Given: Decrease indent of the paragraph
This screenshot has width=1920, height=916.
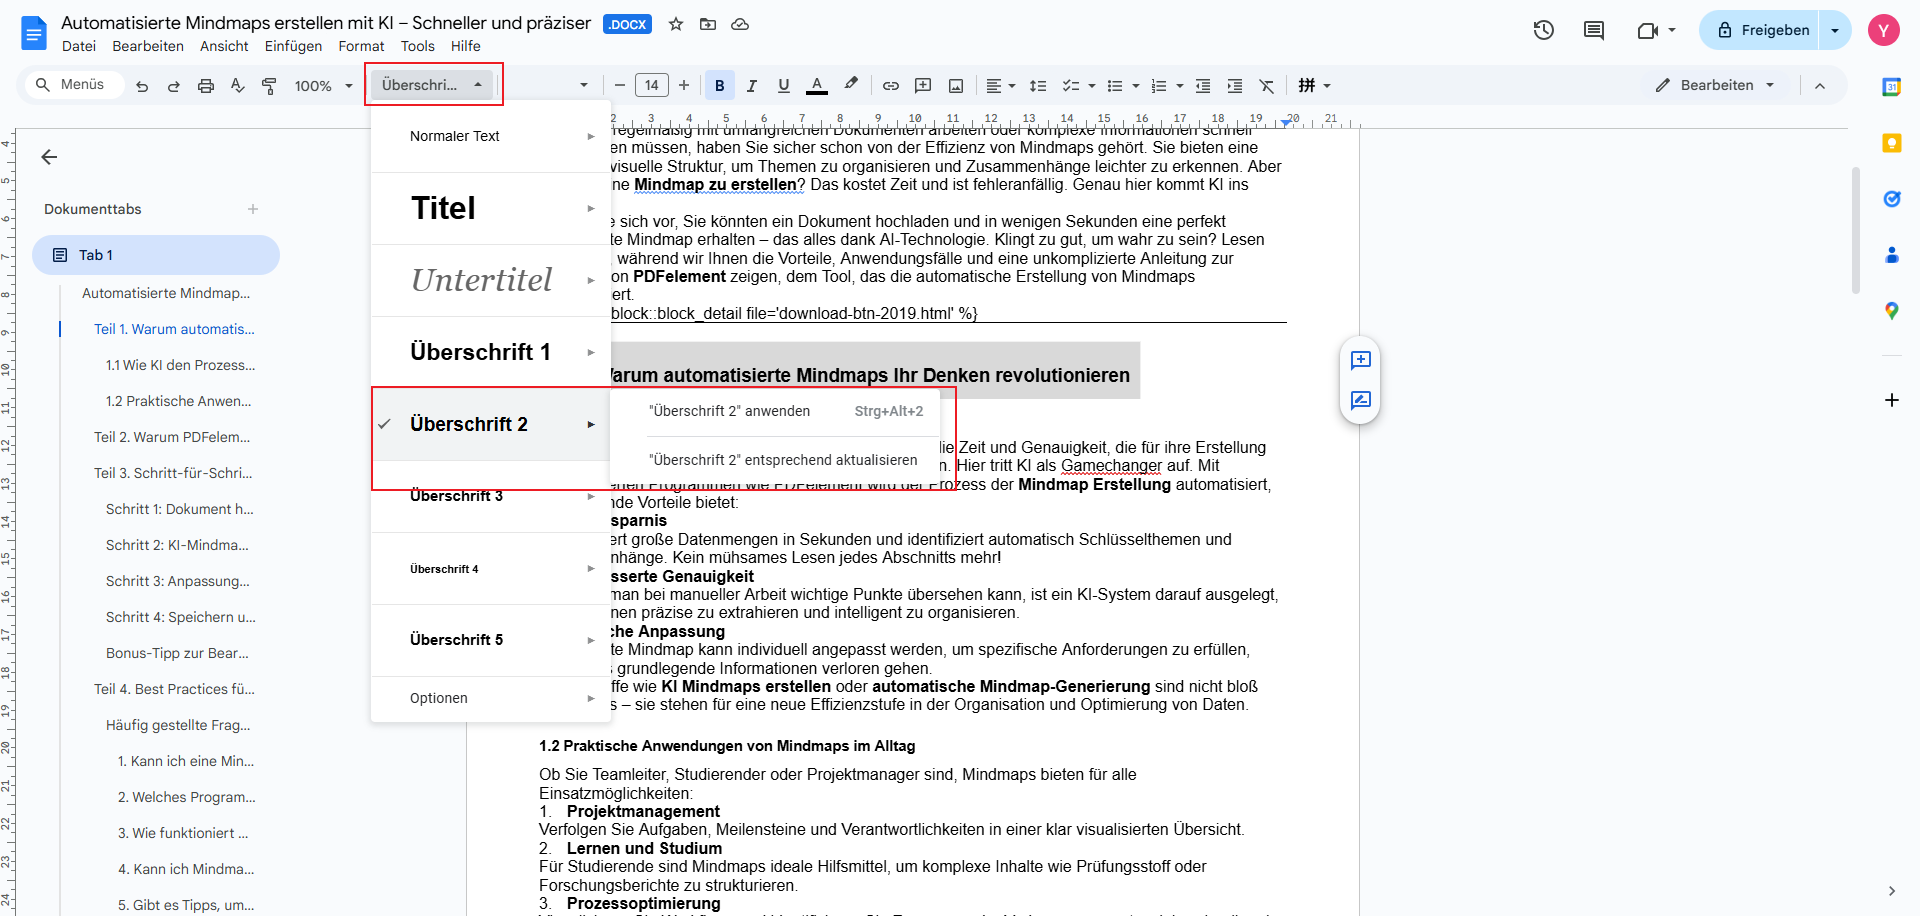Looking at the screenshot, I should (x=1203, y=86).
